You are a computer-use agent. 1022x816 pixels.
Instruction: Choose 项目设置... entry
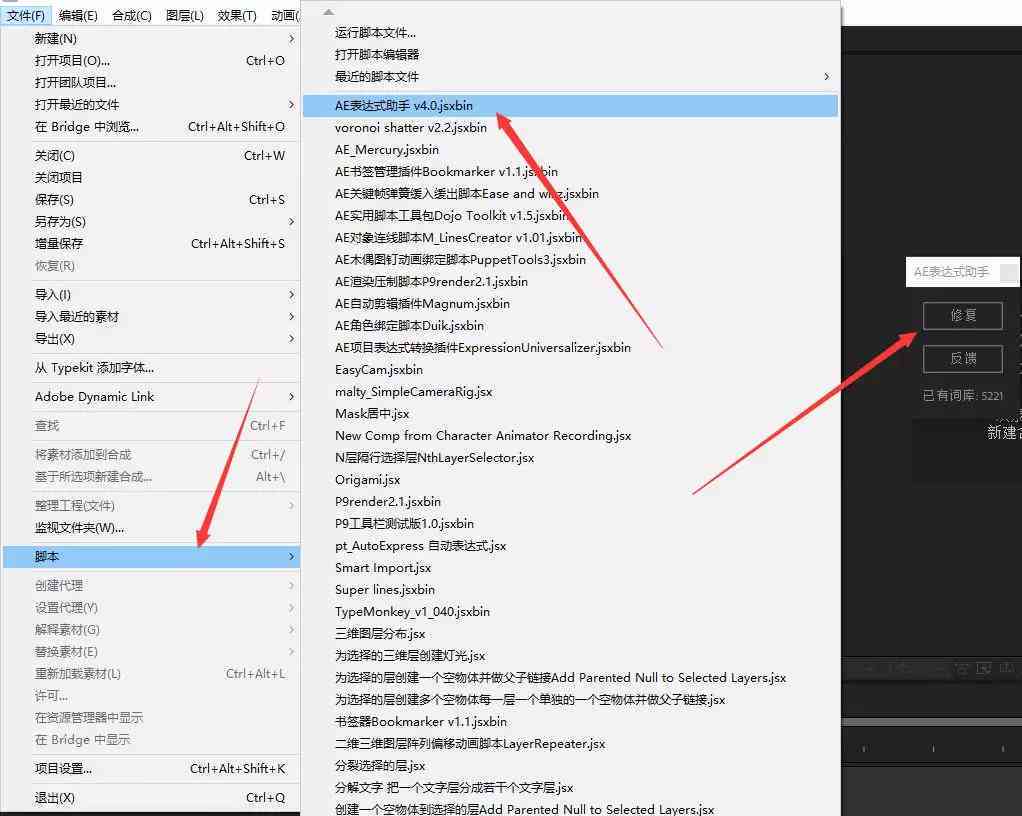tap(151, 768)
